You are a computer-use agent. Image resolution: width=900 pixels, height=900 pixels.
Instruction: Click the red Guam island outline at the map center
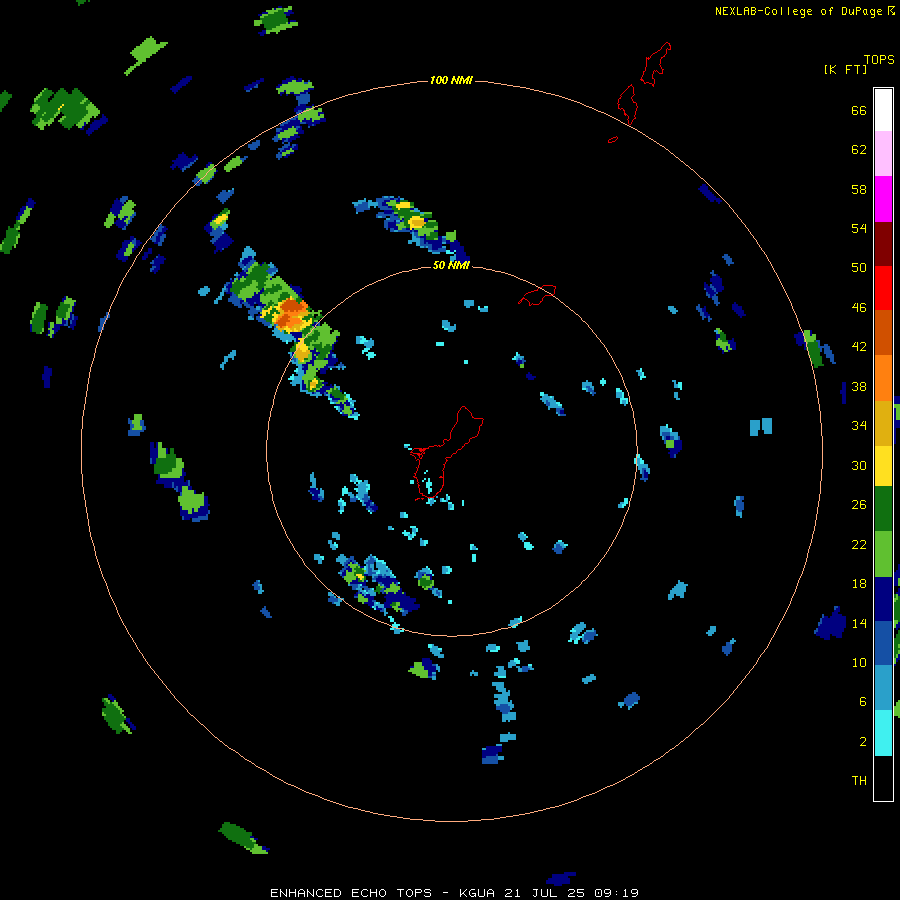(x=449, y=452)
